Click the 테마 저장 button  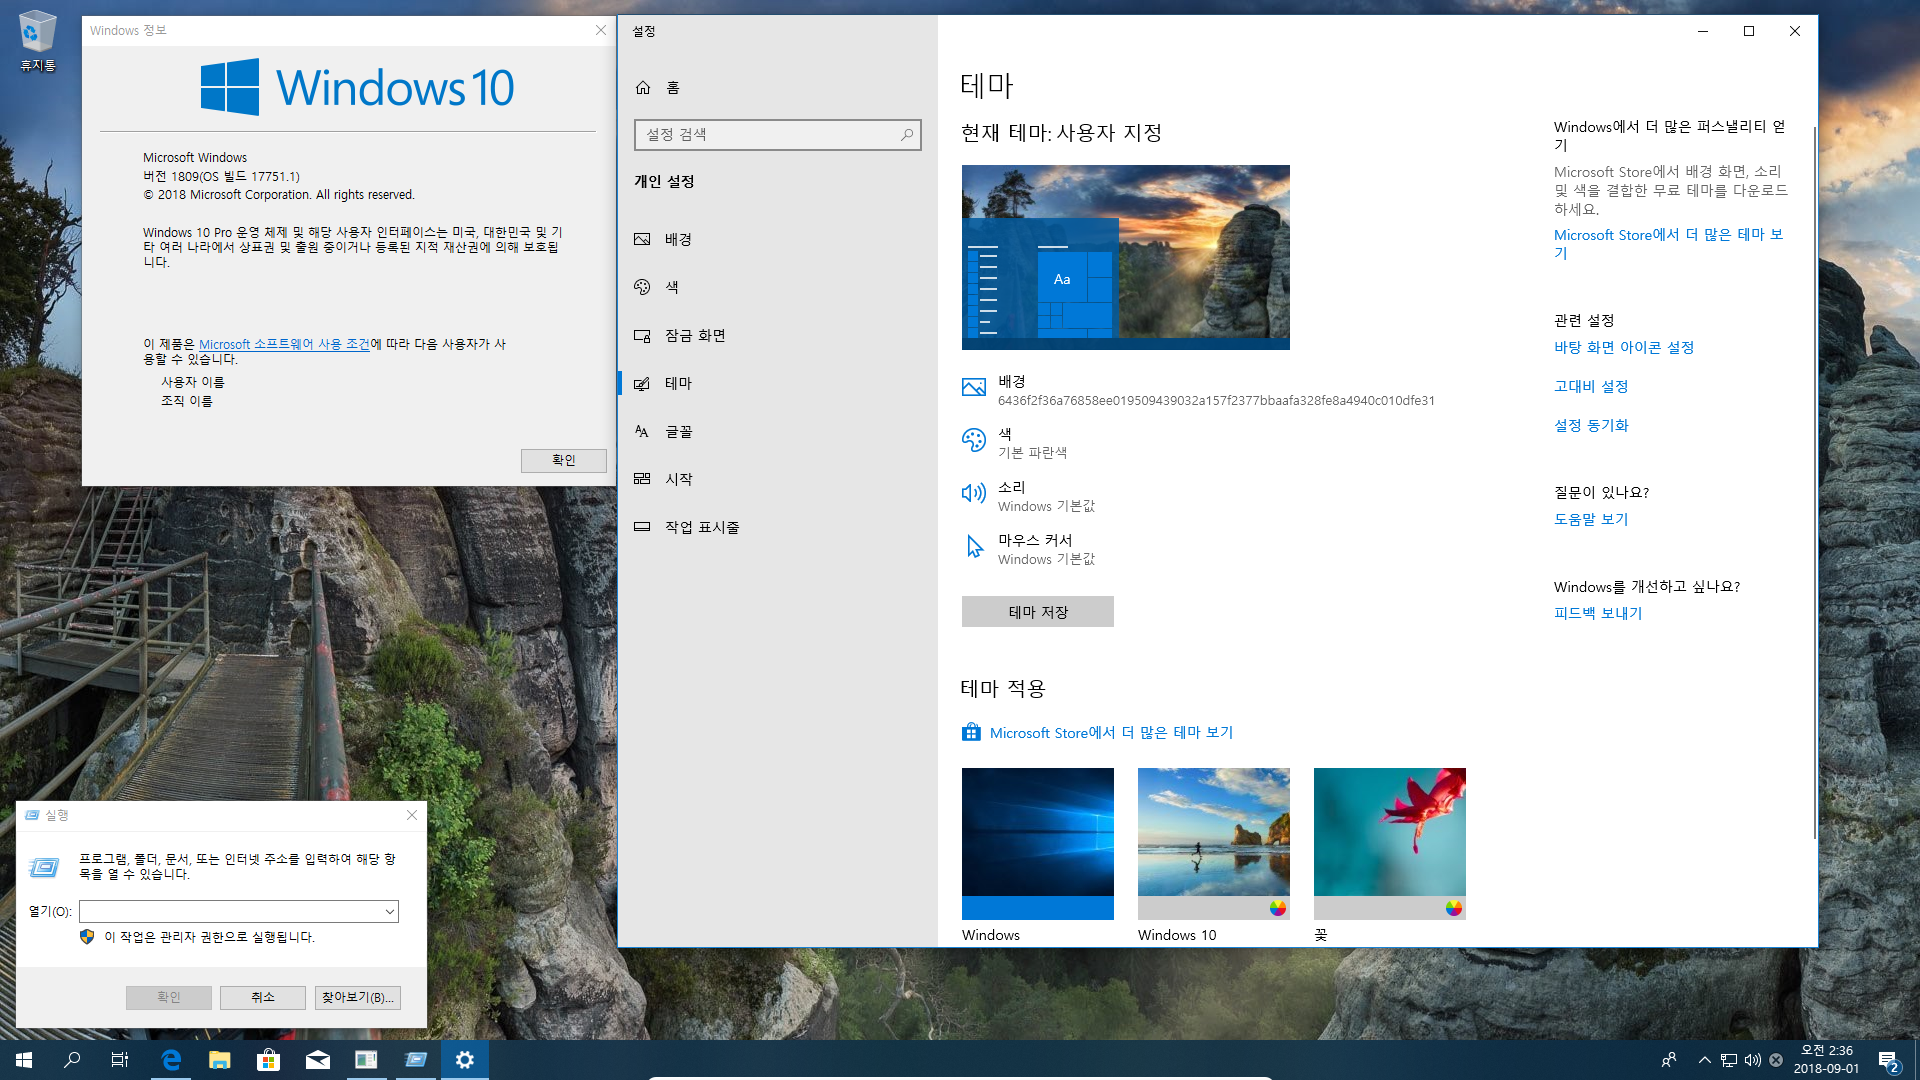(1038, 612)
